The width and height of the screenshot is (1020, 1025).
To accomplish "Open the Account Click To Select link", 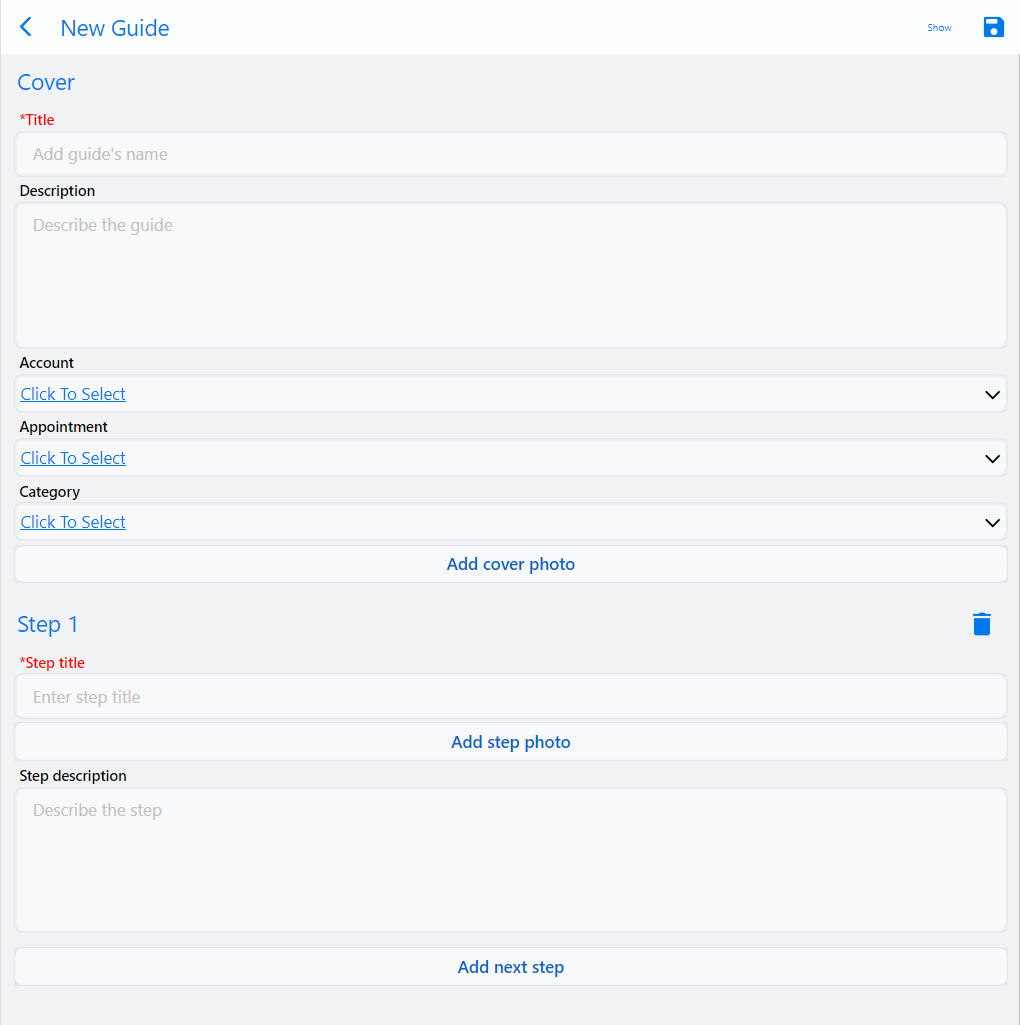I will [x=73, y=394].
